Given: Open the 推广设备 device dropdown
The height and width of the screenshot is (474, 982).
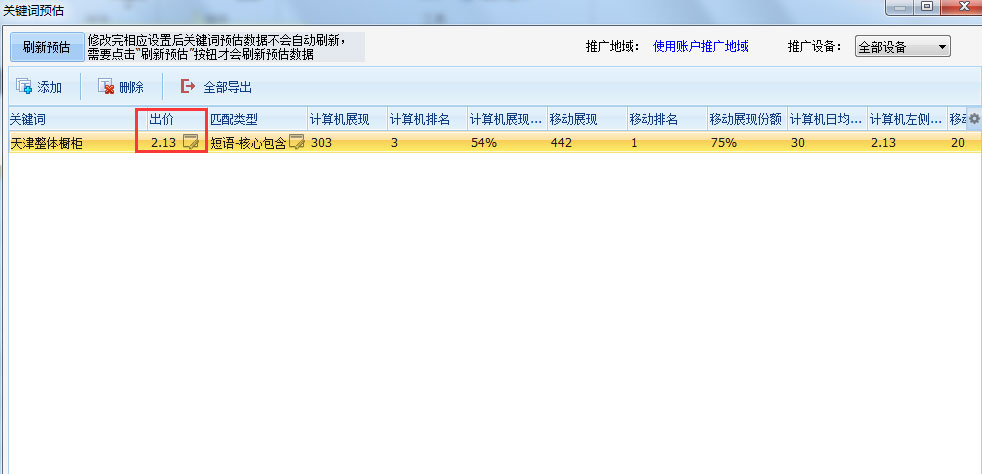Looking at the screenshot, I should pyautogui.click(x=902, y=47).
